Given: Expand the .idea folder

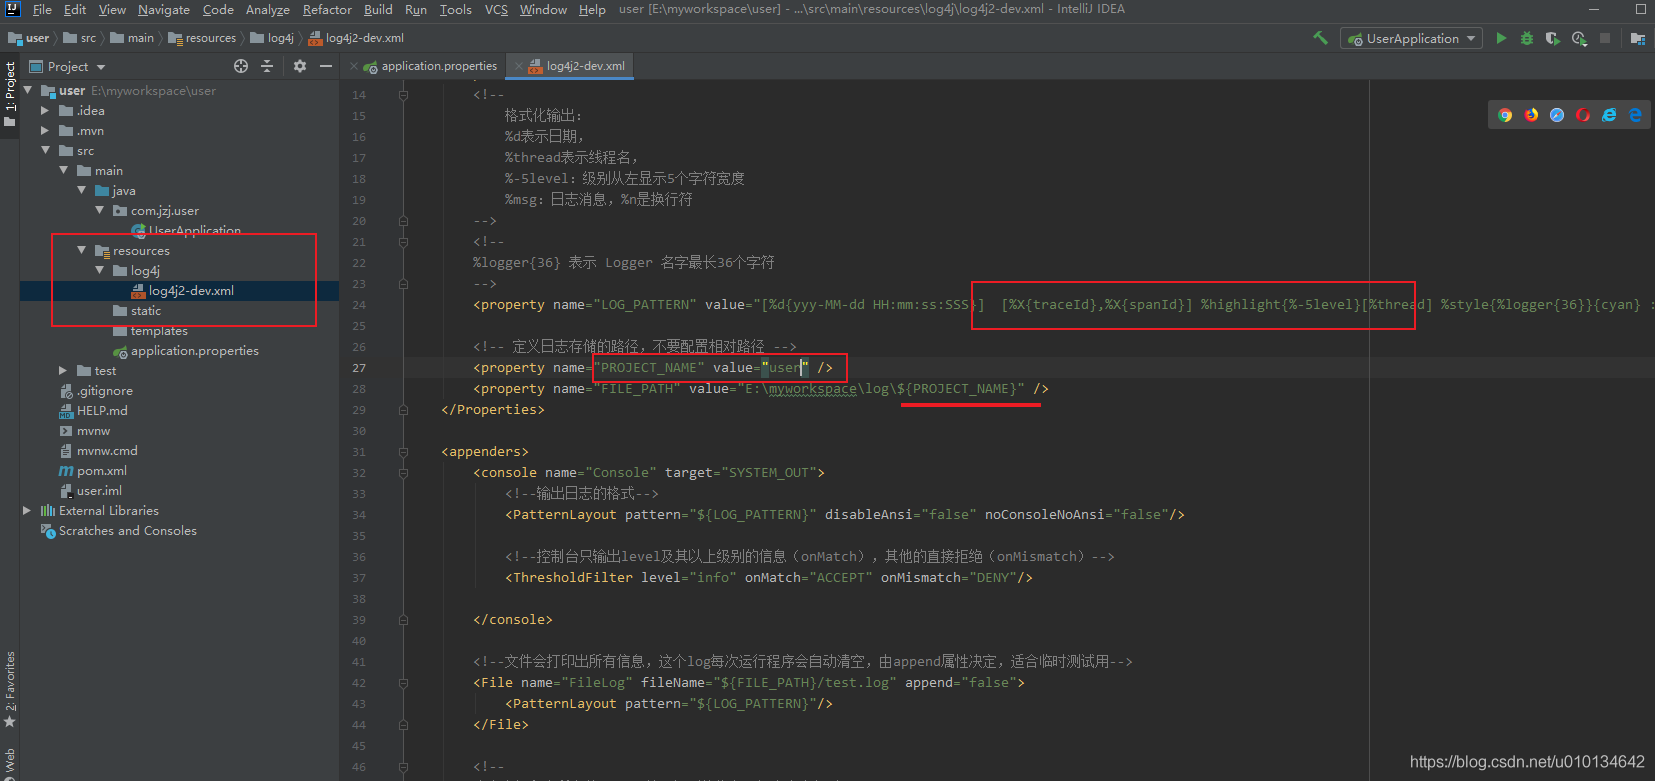Looking at the screenshot, I should pyautogui.click(x=45, y=110).
